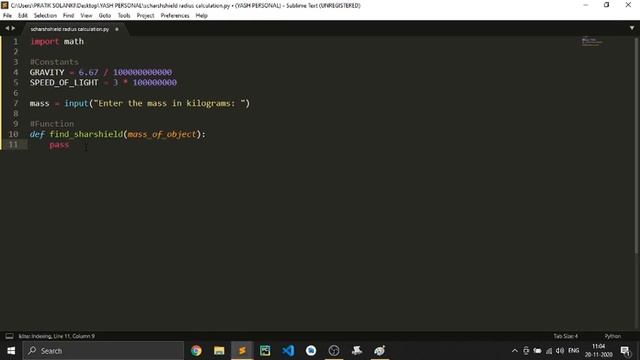Open the Windows Start menu
The image size is (640, 360).
click(11, 351)
